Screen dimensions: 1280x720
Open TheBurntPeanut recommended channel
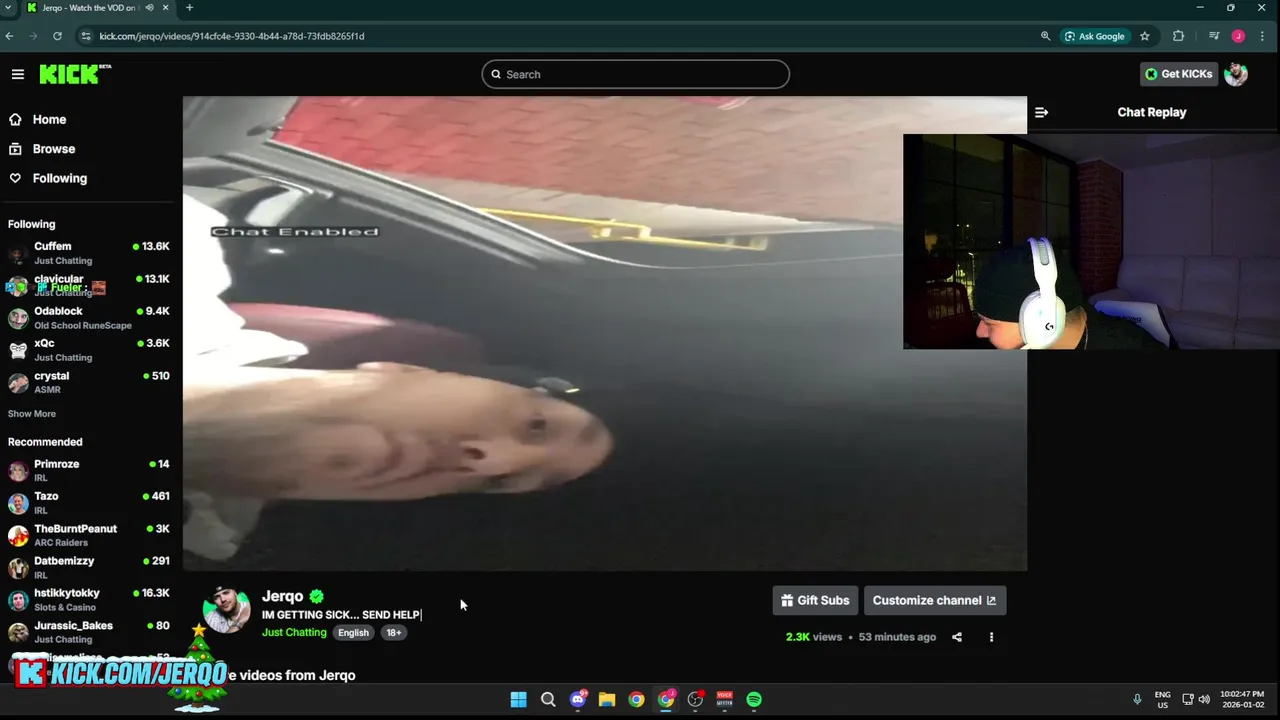(x=89, y=535)
